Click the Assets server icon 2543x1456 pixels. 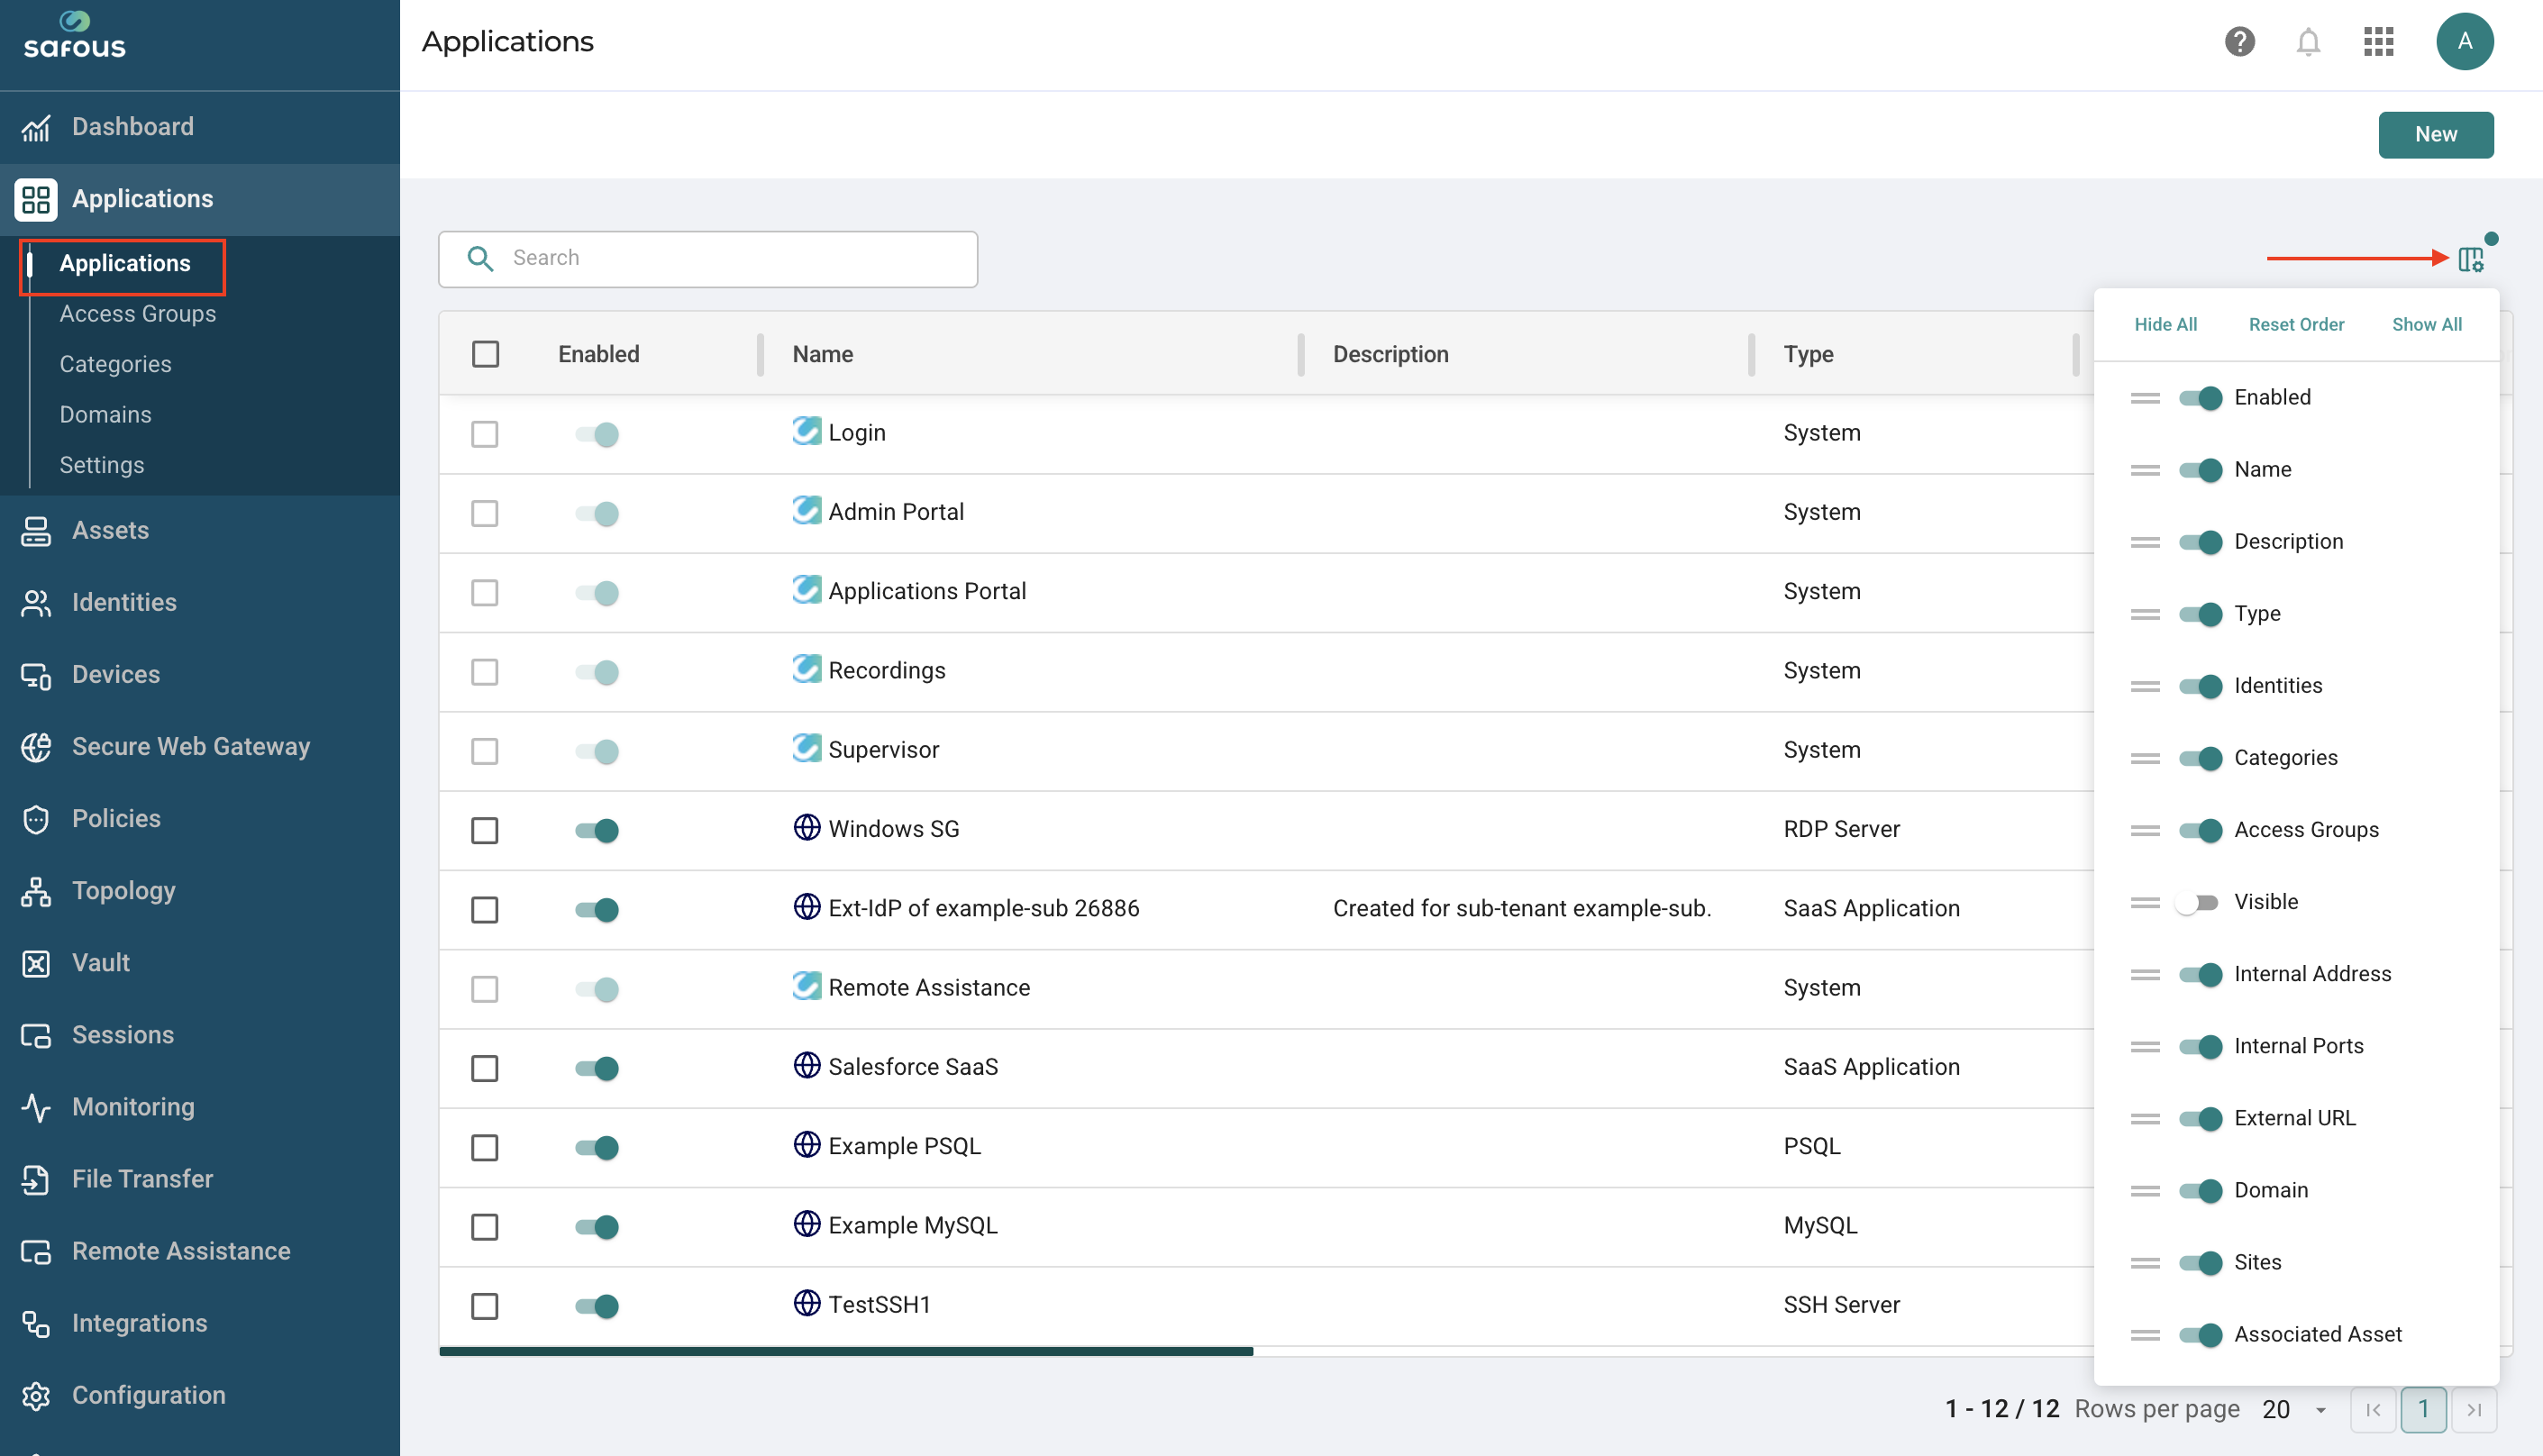[x=36, y=531]
